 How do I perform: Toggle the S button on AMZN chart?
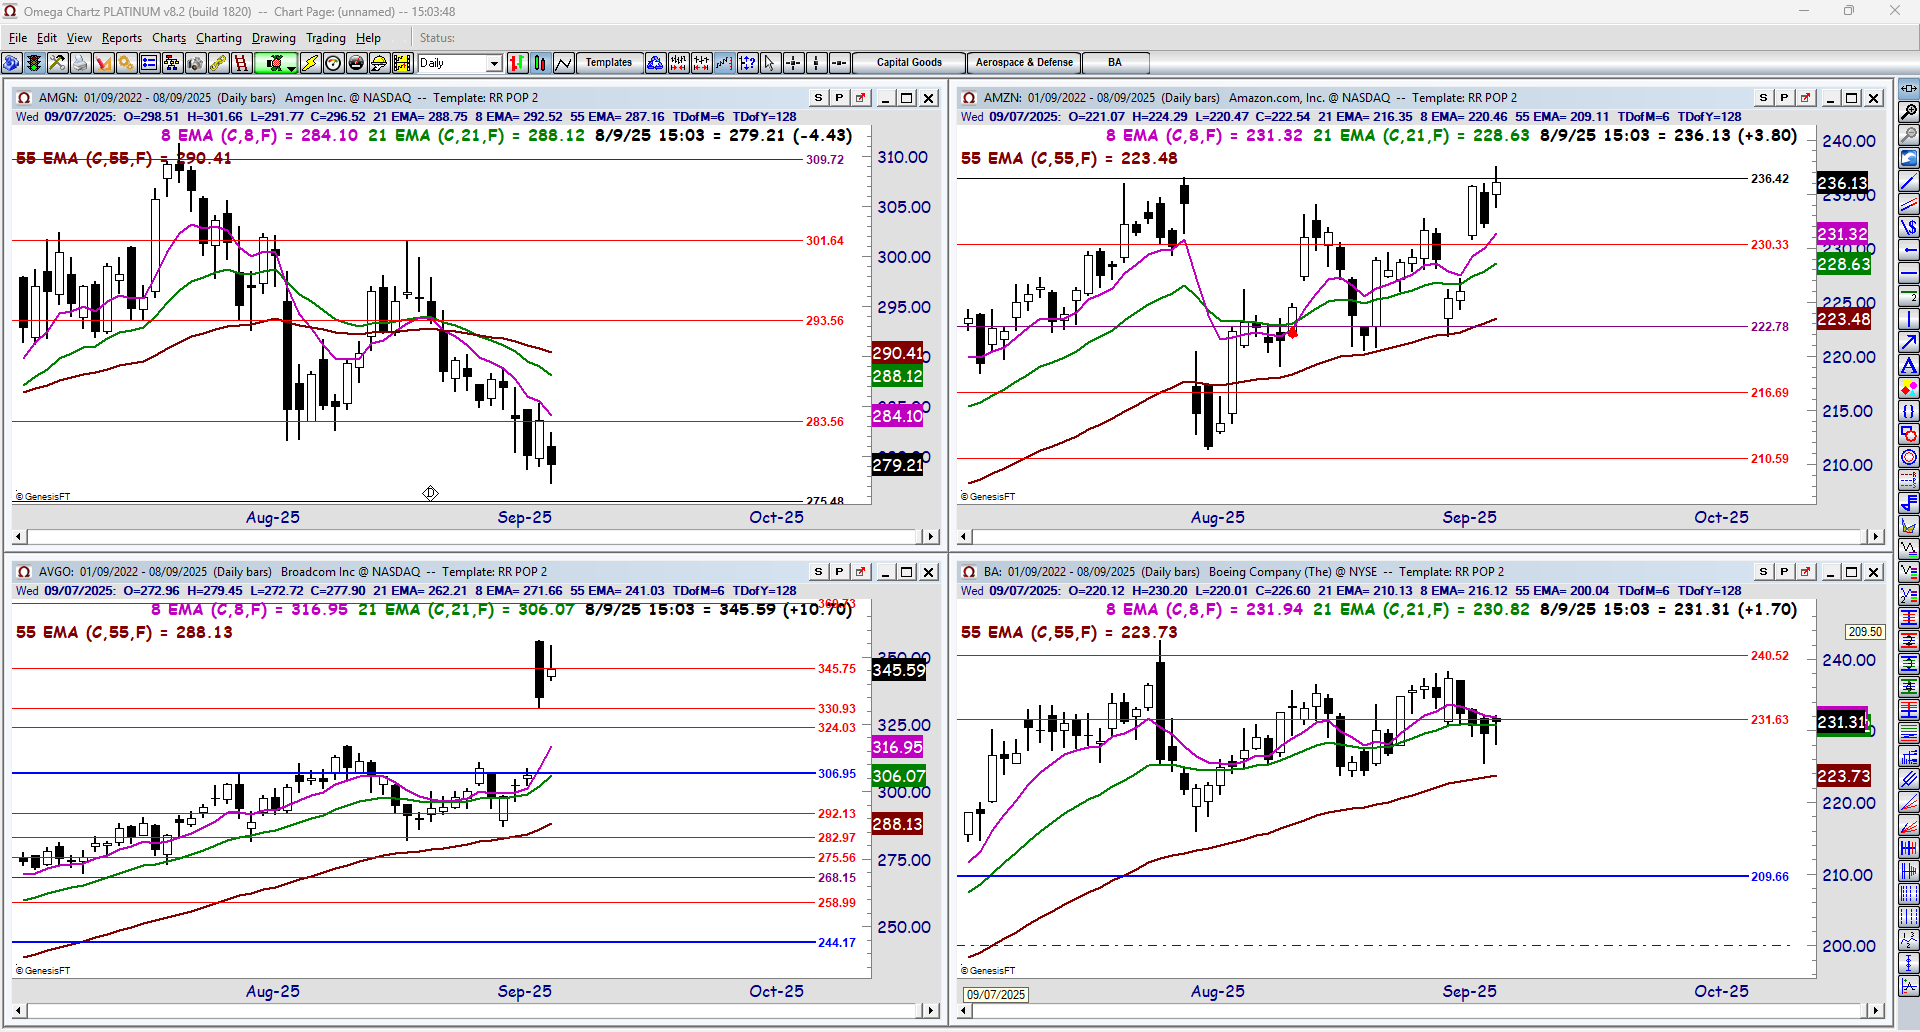[1763, 98]
